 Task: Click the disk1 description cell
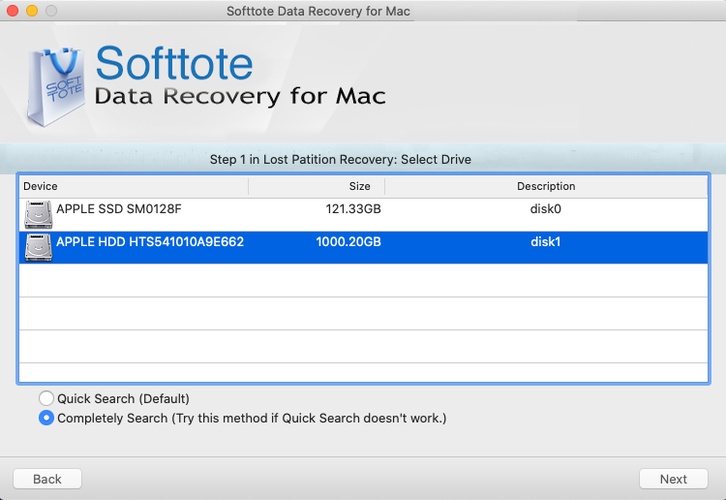coord(545,242)
